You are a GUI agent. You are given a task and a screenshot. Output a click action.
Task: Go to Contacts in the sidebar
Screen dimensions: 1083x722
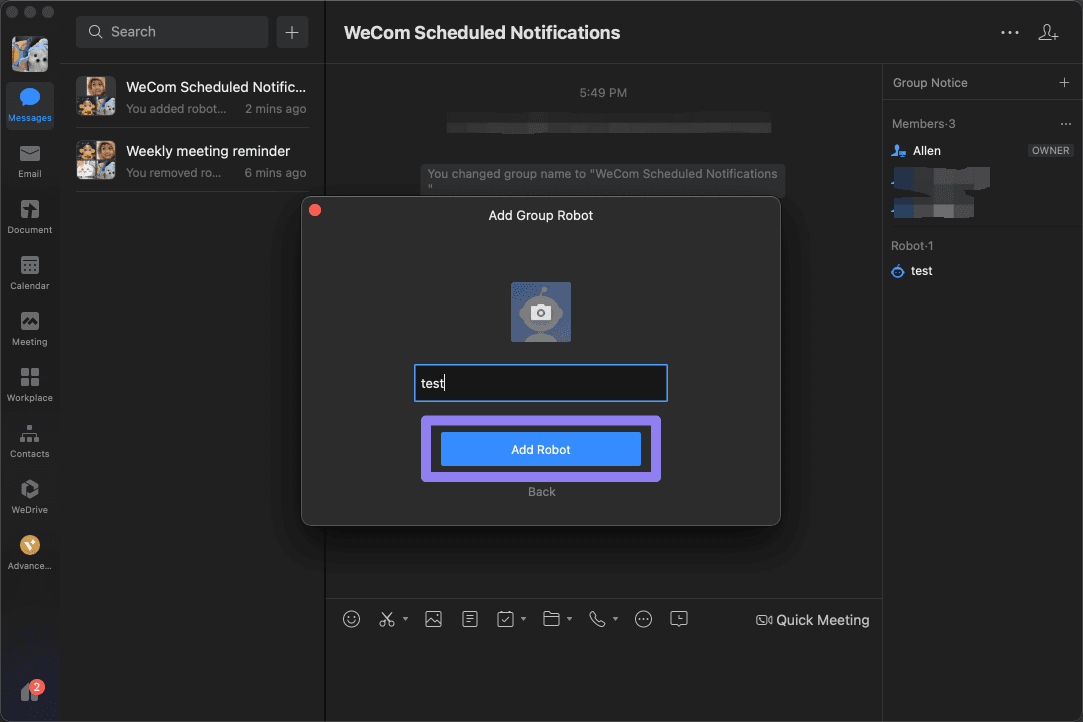point(30,439)
